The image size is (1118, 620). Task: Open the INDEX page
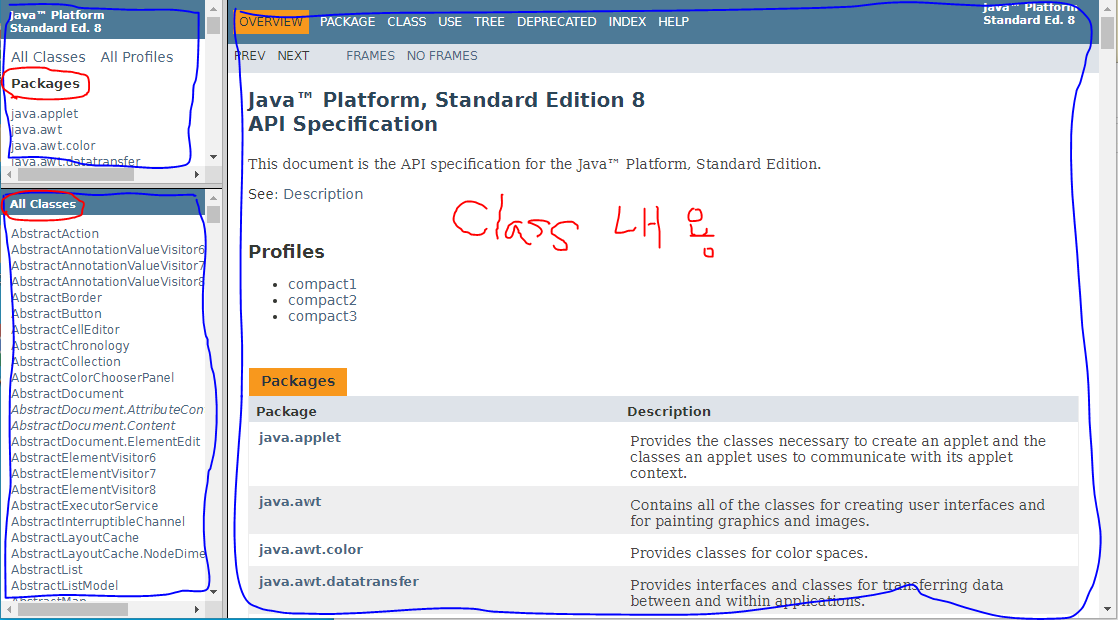tap(627, 21)
